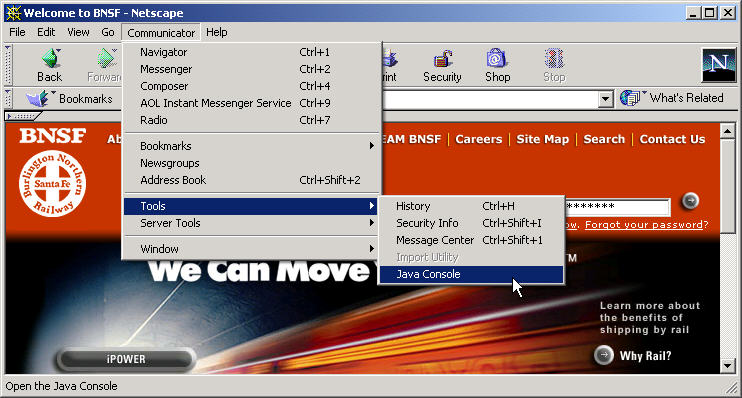Open the File menu
Image resolution: width=742 pixels, height=398 pixels.
click(18, 32)
